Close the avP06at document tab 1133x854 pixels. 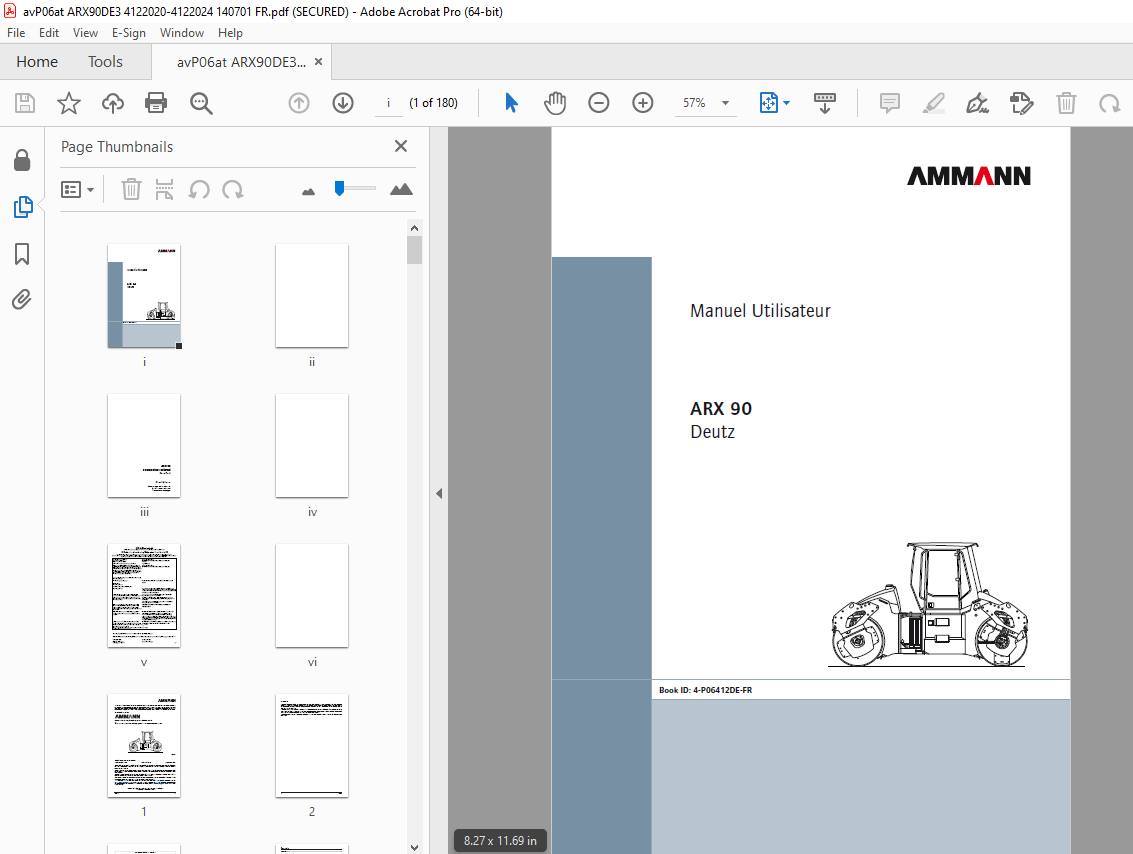[x=318, y=62]
